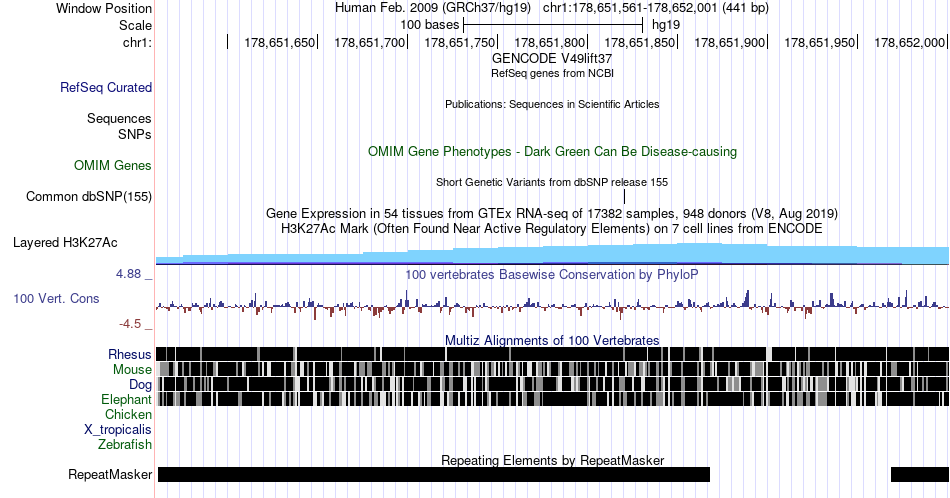The height and width of the screenshot is (498, 950).
Task: Click the 100 Vert. Cons label
Action: [x=56, y=298]
